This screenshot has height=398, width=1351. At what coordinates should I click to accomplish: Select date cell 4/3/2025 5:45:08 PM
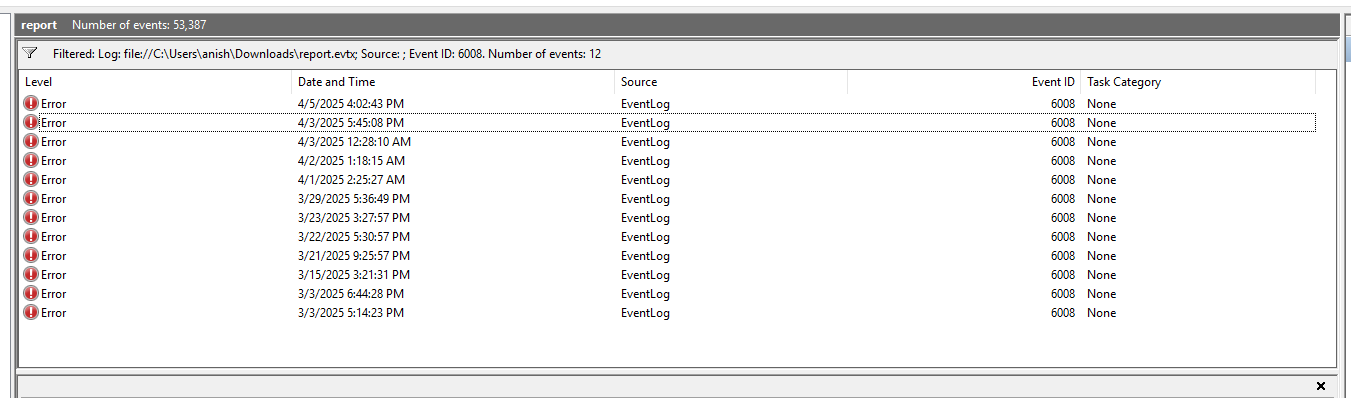tap(351, 123)
